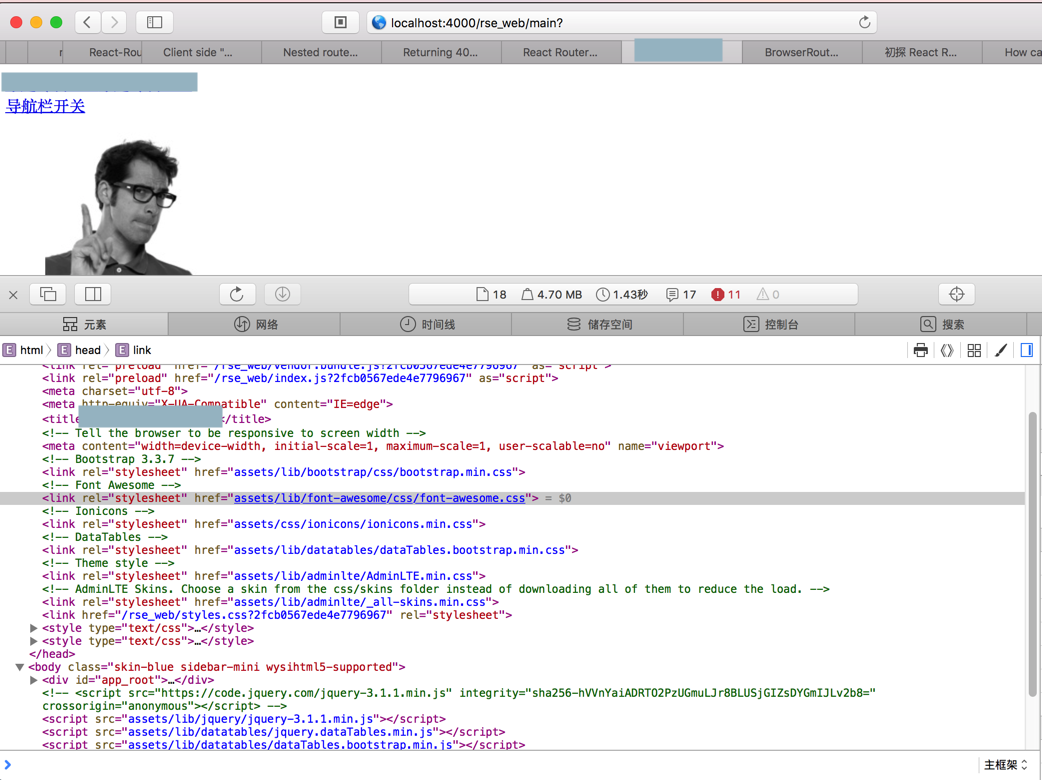Open the Returning 40... tab
The height and width of the screenshot is (780, 1042).
[x=441, y=52]
